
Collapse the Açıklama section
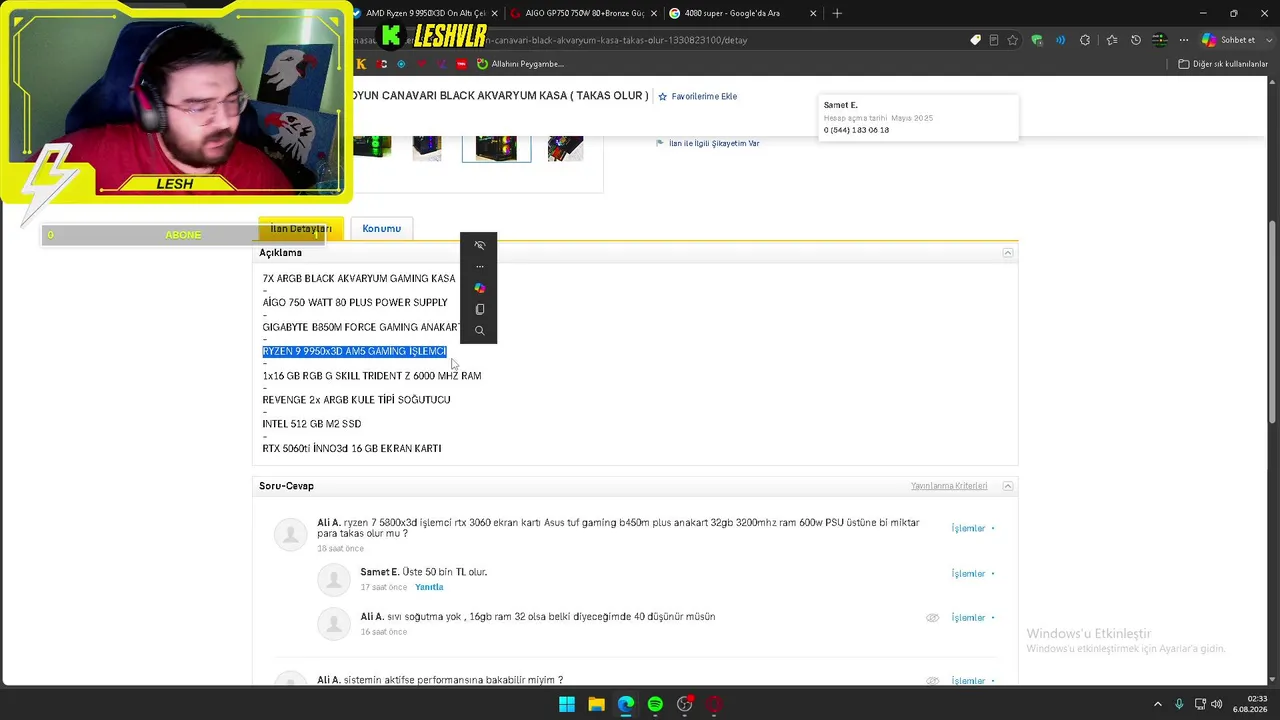tap(1008, 253)
